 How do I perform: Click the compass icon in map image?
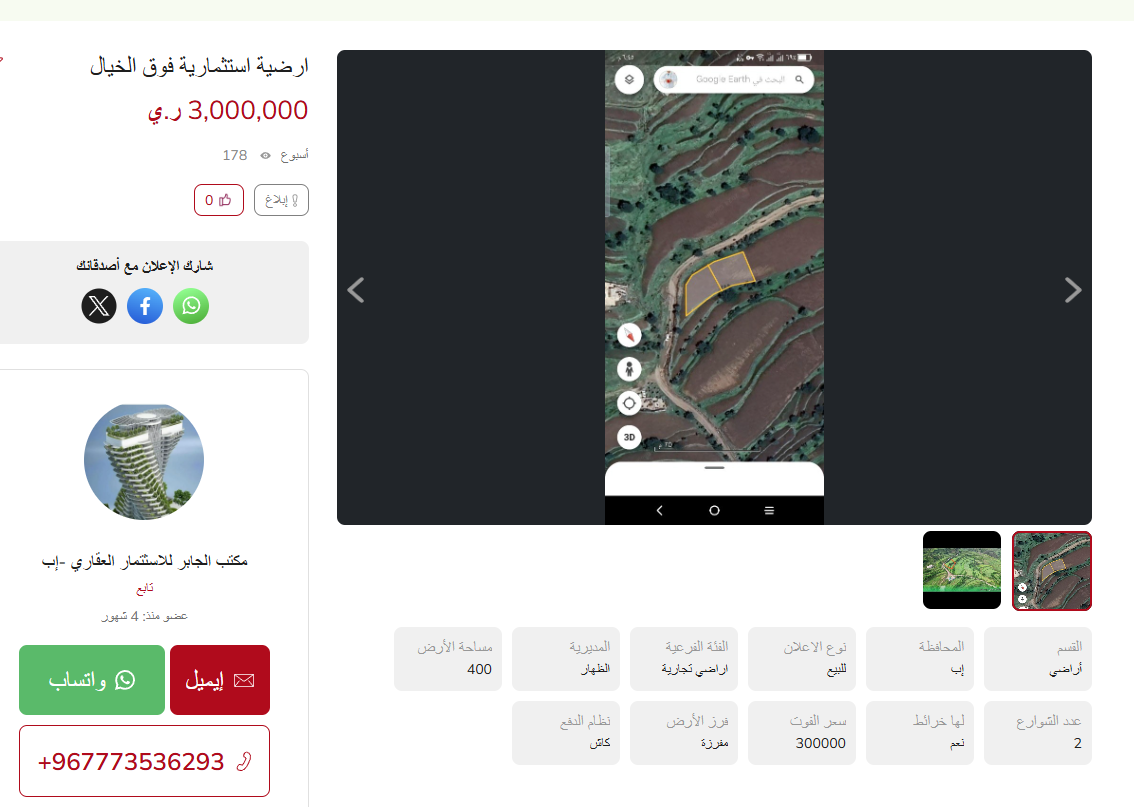click(629, 335)
